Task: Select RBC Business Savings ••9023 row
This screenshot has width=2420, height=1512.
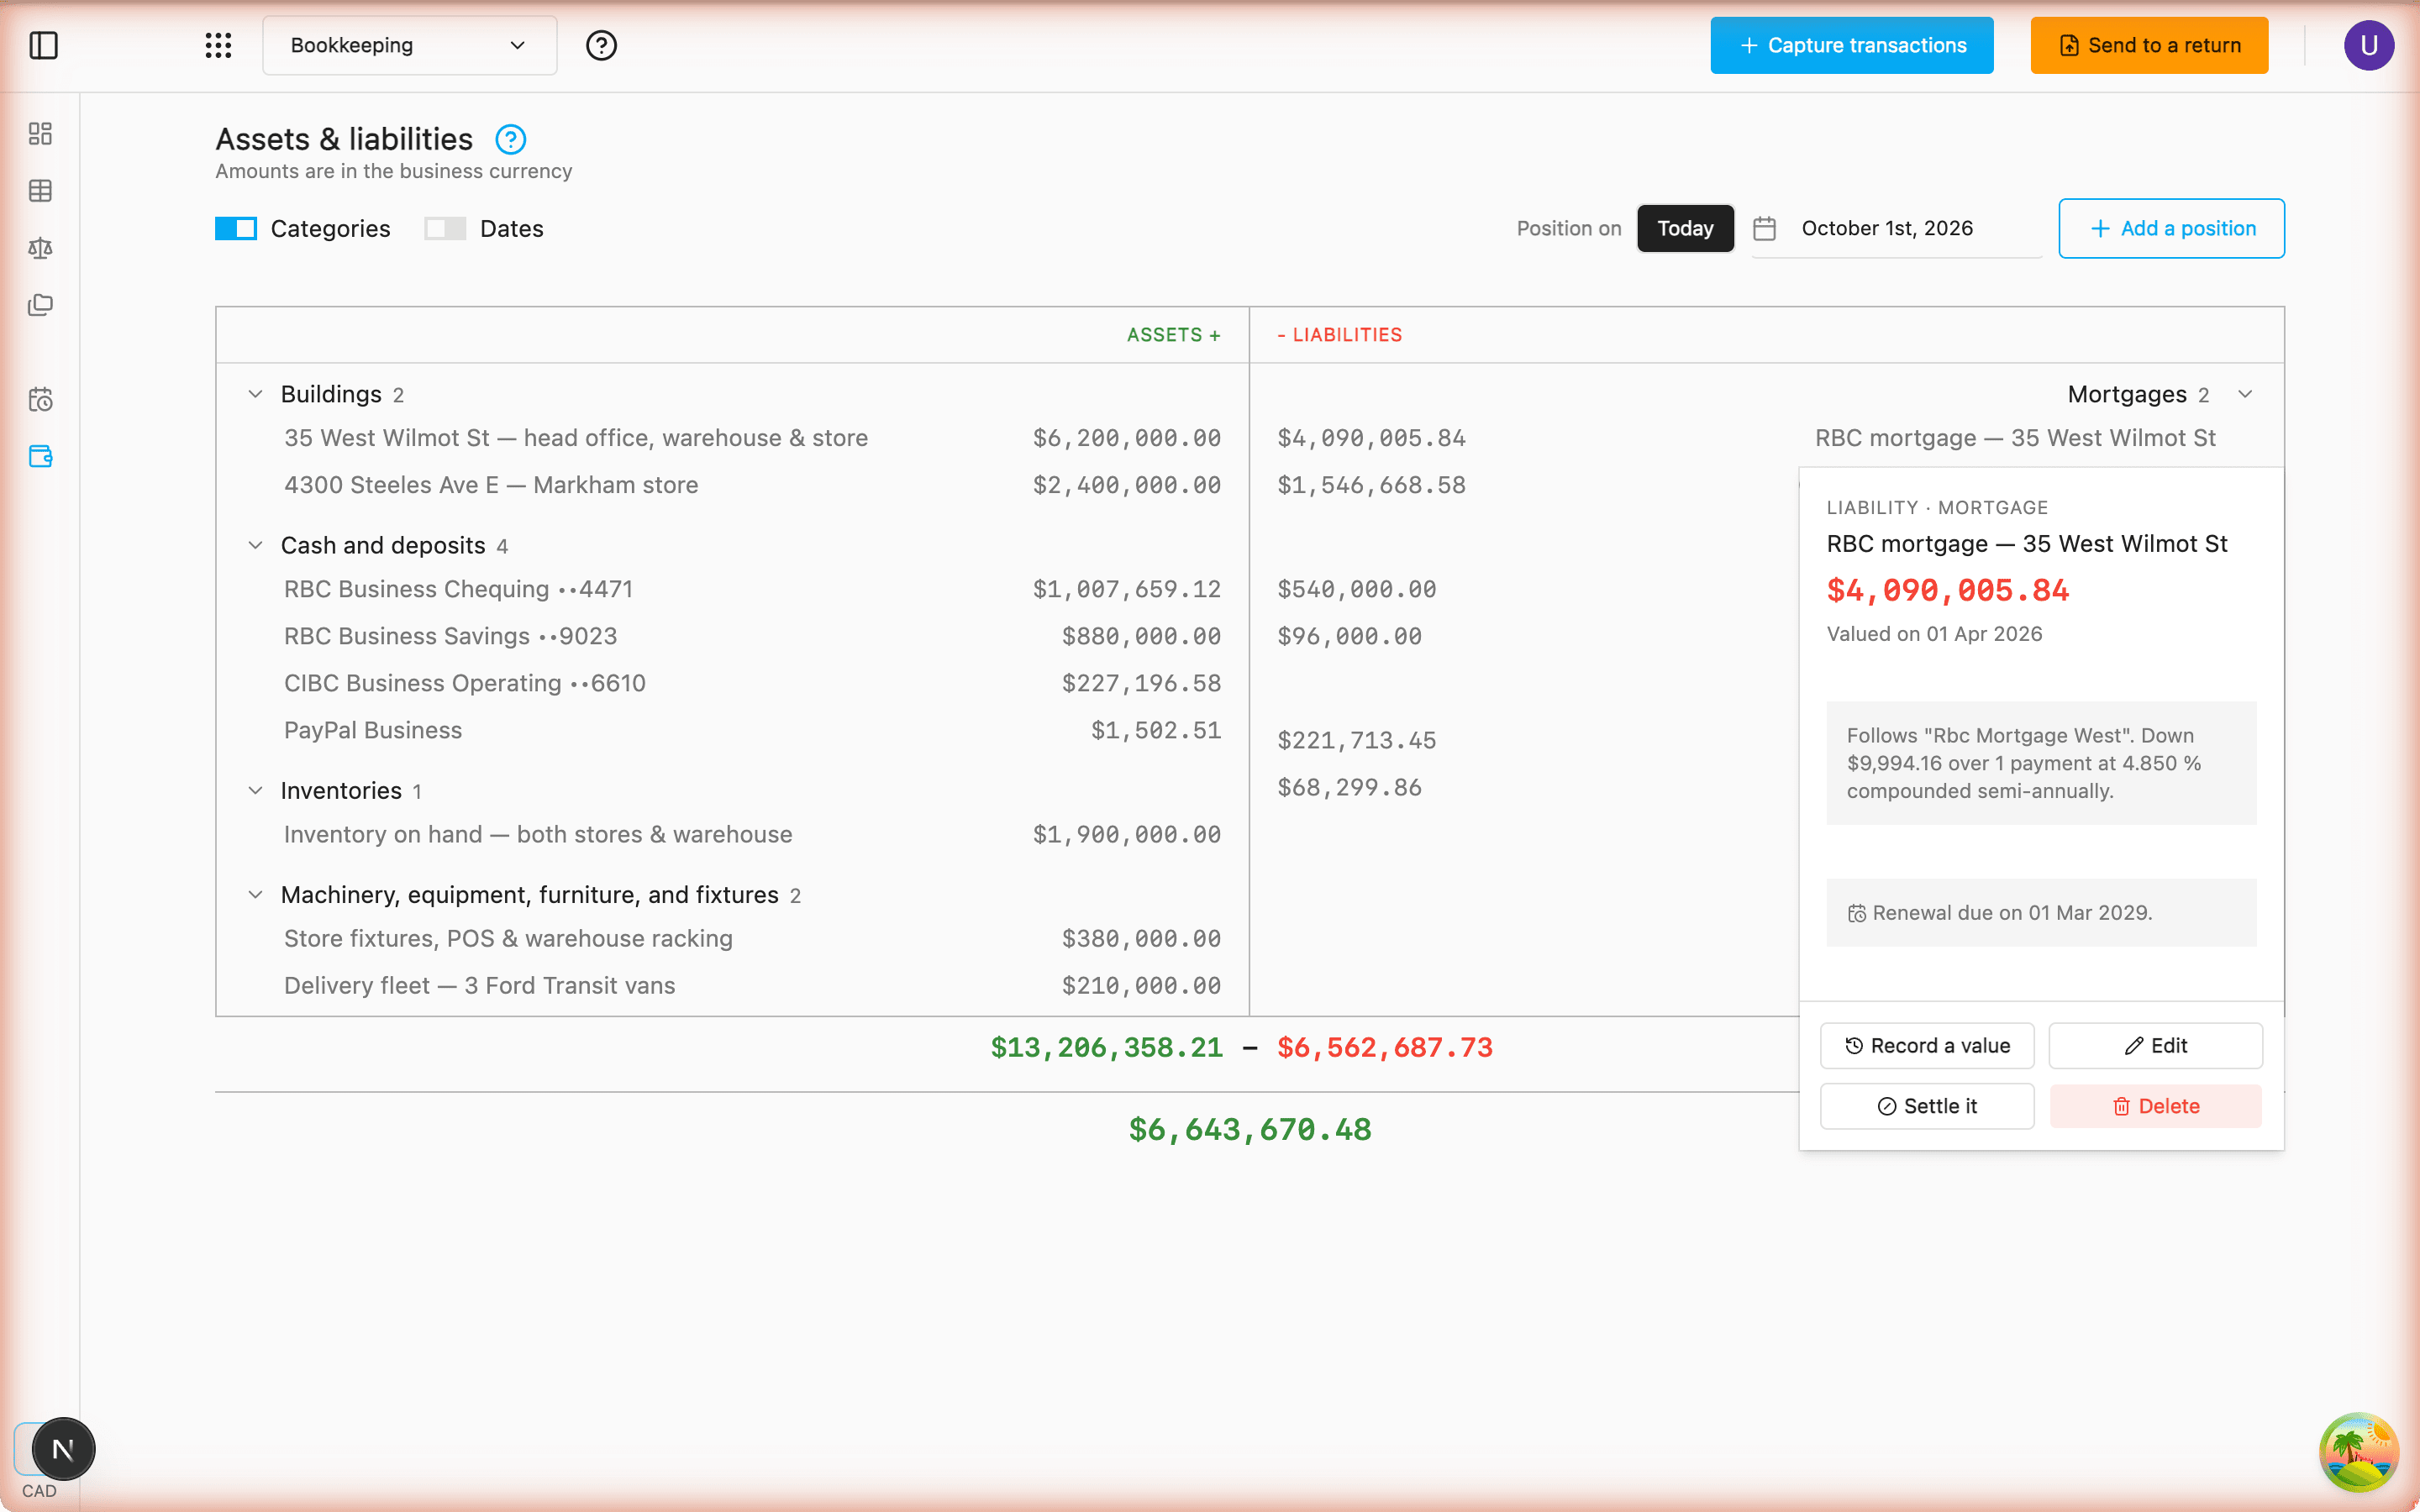Action: [752, 637]
